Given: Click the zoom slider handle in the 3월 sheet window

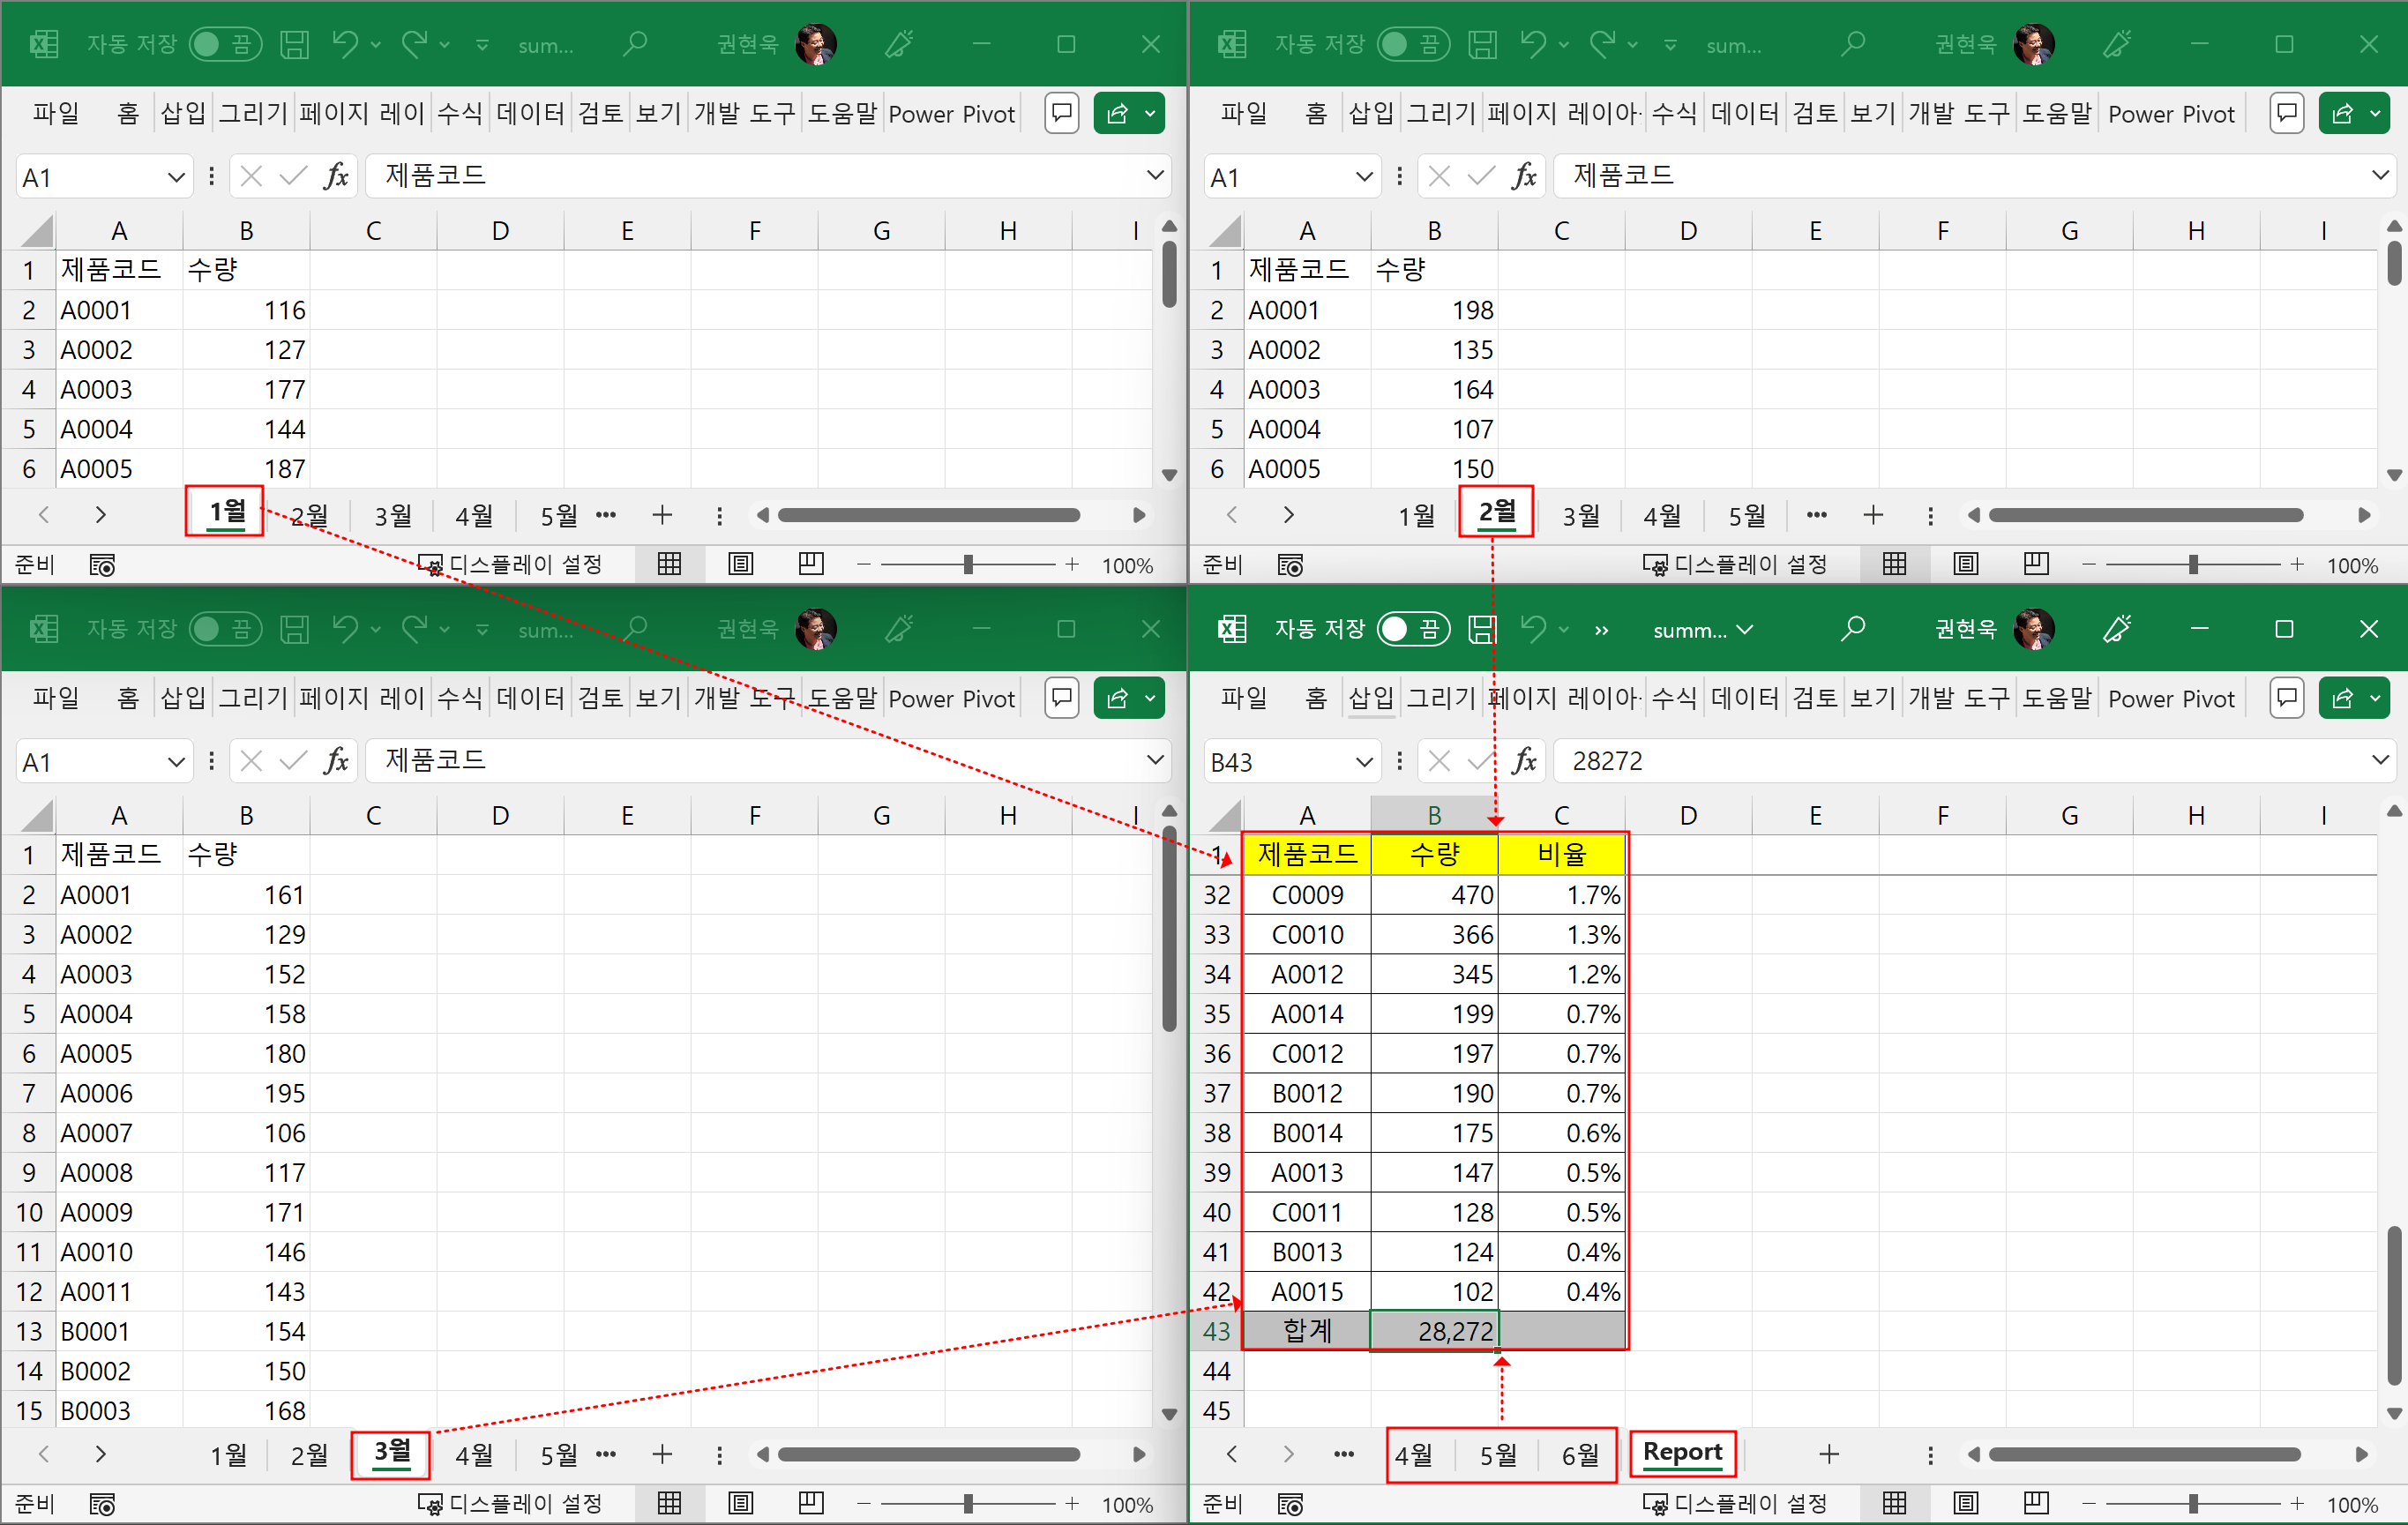Looking at the screenshot, I should (x=967, y=1503).
